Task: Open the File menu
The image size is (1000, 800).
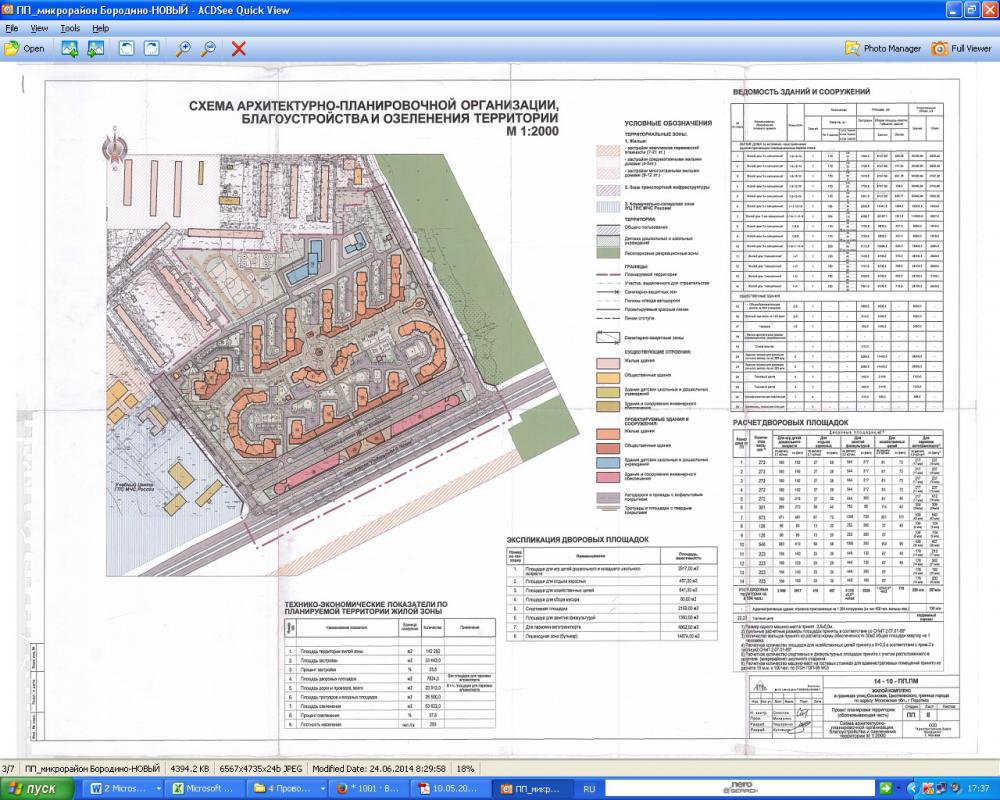Action: (x=12, y=28)
